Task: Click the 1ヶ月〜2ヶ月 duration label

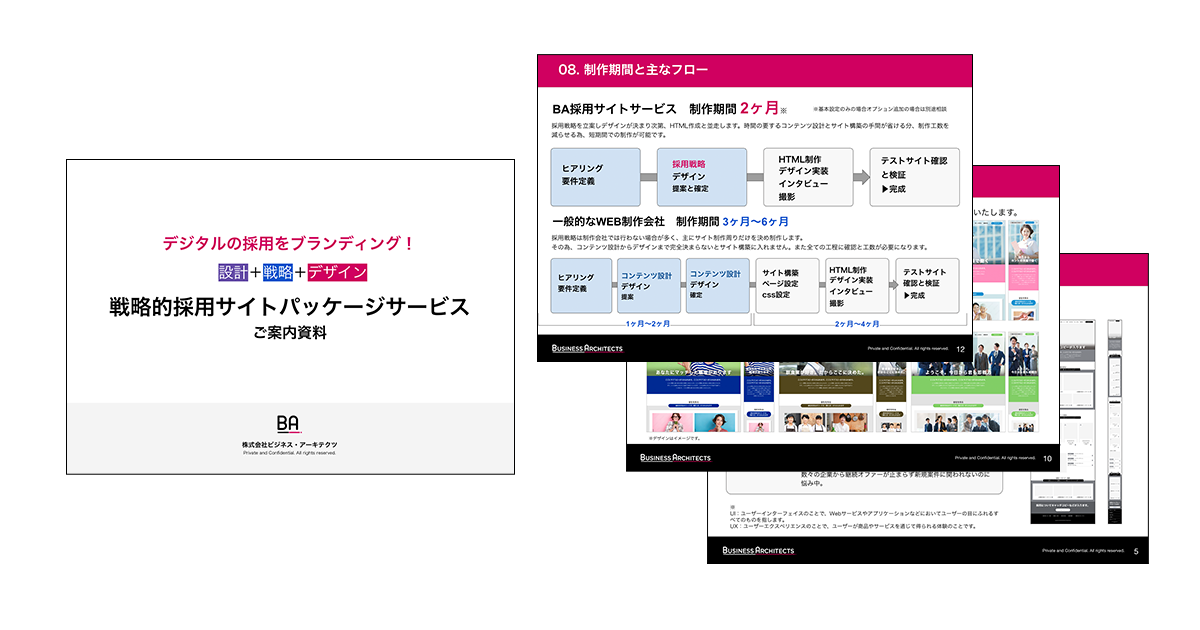Action: pyautogui.click(x=650, y=323)
